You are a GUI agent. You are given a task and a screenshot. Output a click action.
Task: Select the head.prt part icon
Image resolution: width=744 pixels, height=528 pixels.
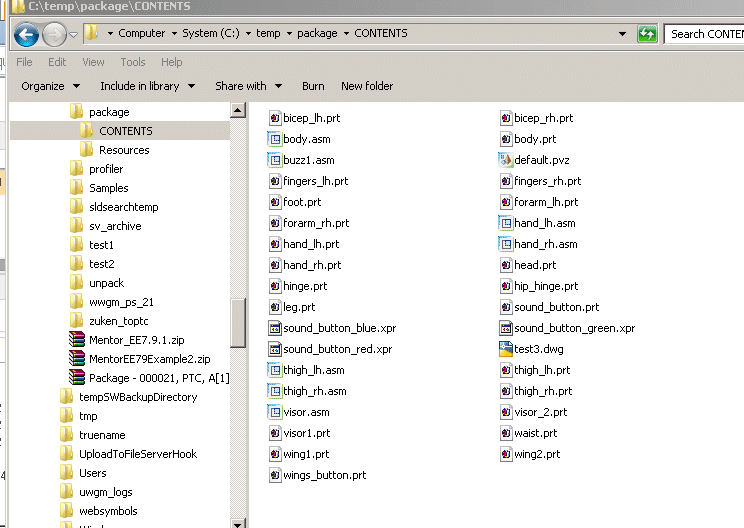tap(506, 265)
